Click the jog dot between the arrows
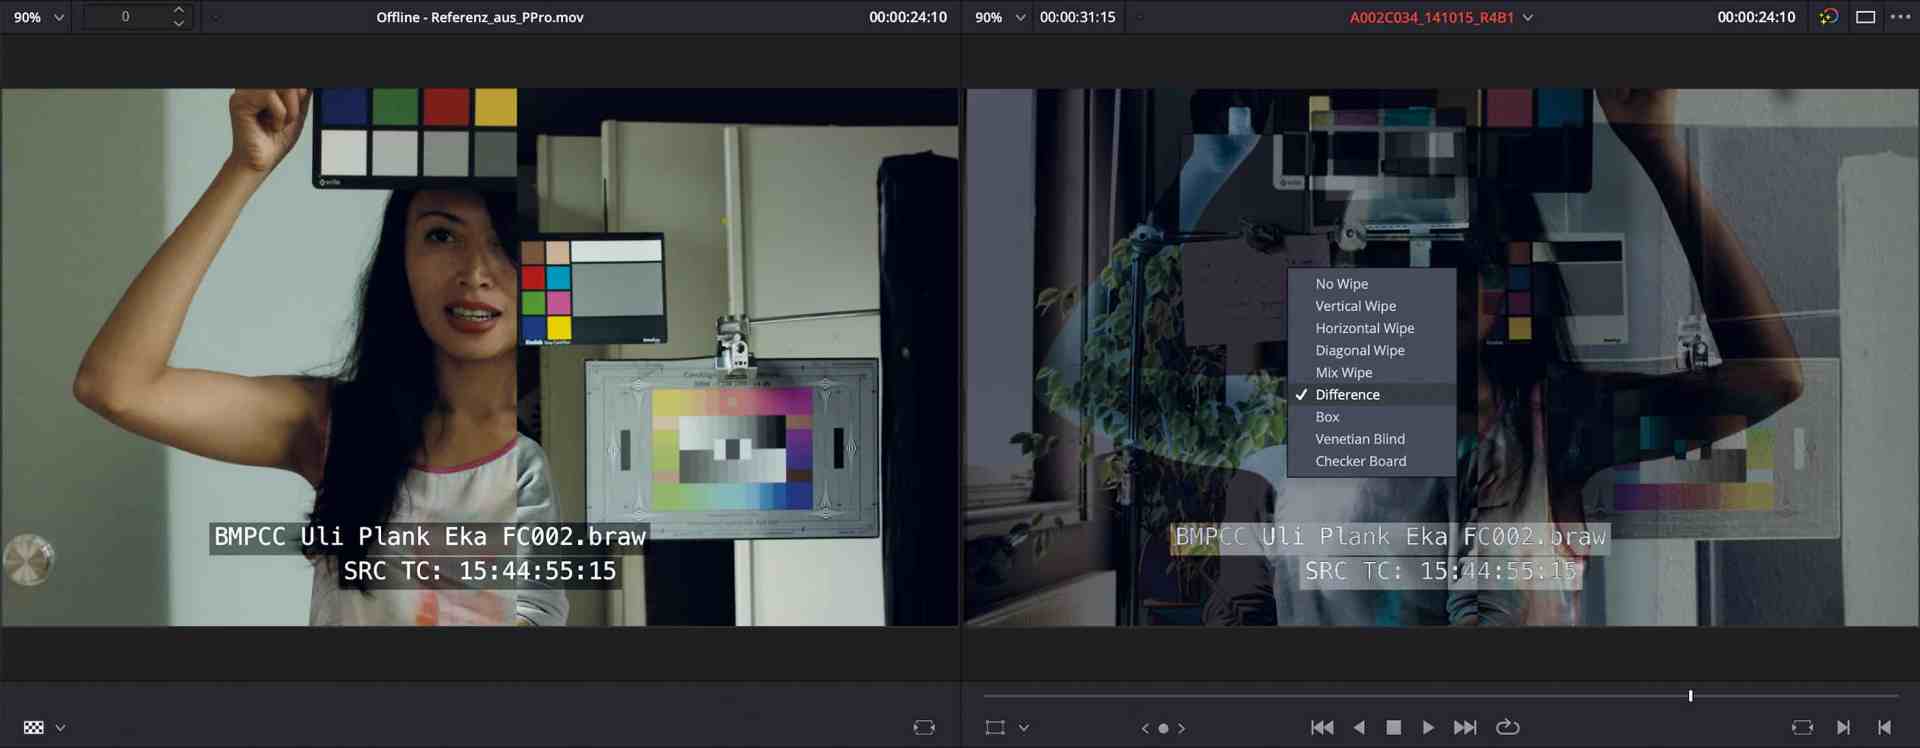The height and width of the screenshot is (748, 1920). [x=1163, y=728]
